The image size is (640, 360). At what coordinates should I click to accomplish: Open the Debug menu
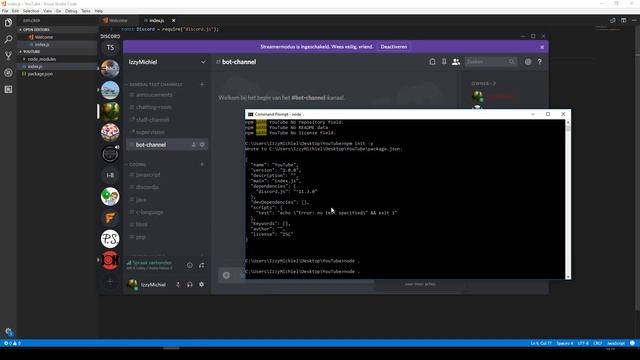click(x=71, y=11)
